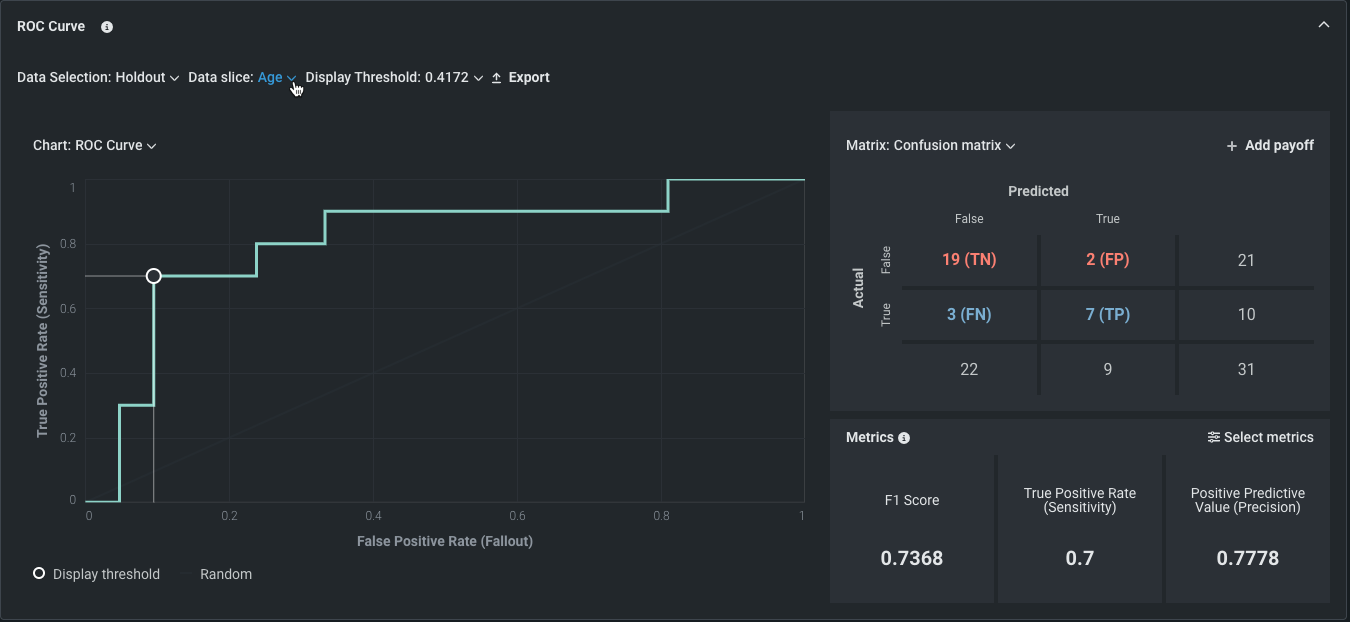Click the F1 Score metric tile

tap(912, 529)
